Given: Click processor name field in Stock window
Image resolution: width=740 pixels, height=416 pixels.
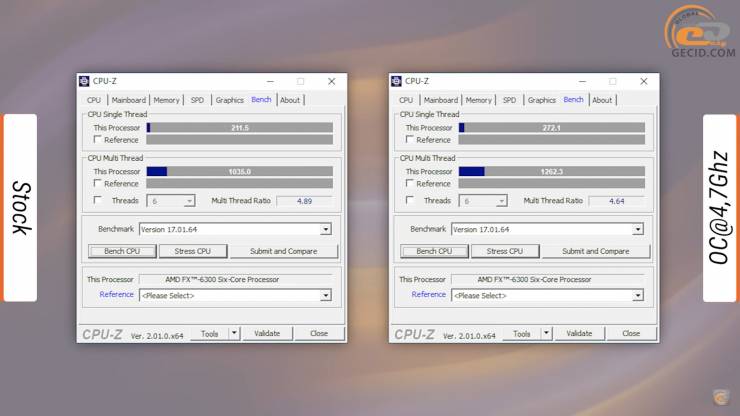Looking at the screenshot, I should click(235, 280).
